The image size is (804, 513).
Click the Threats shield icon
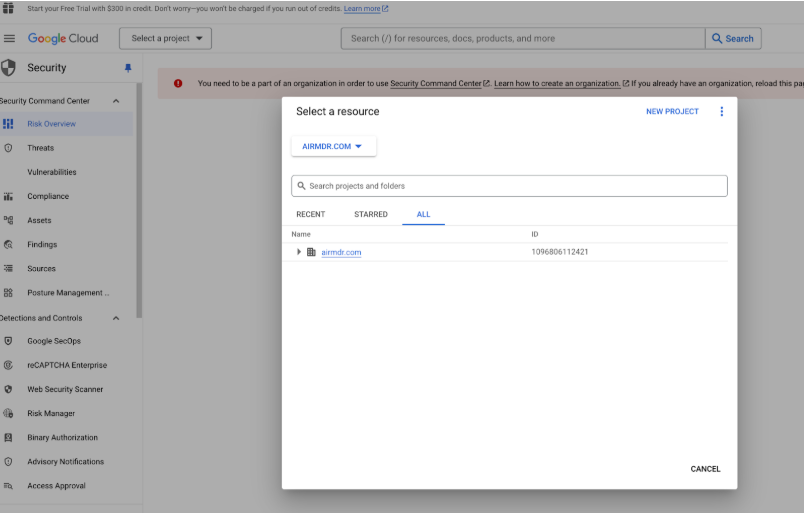8,148
